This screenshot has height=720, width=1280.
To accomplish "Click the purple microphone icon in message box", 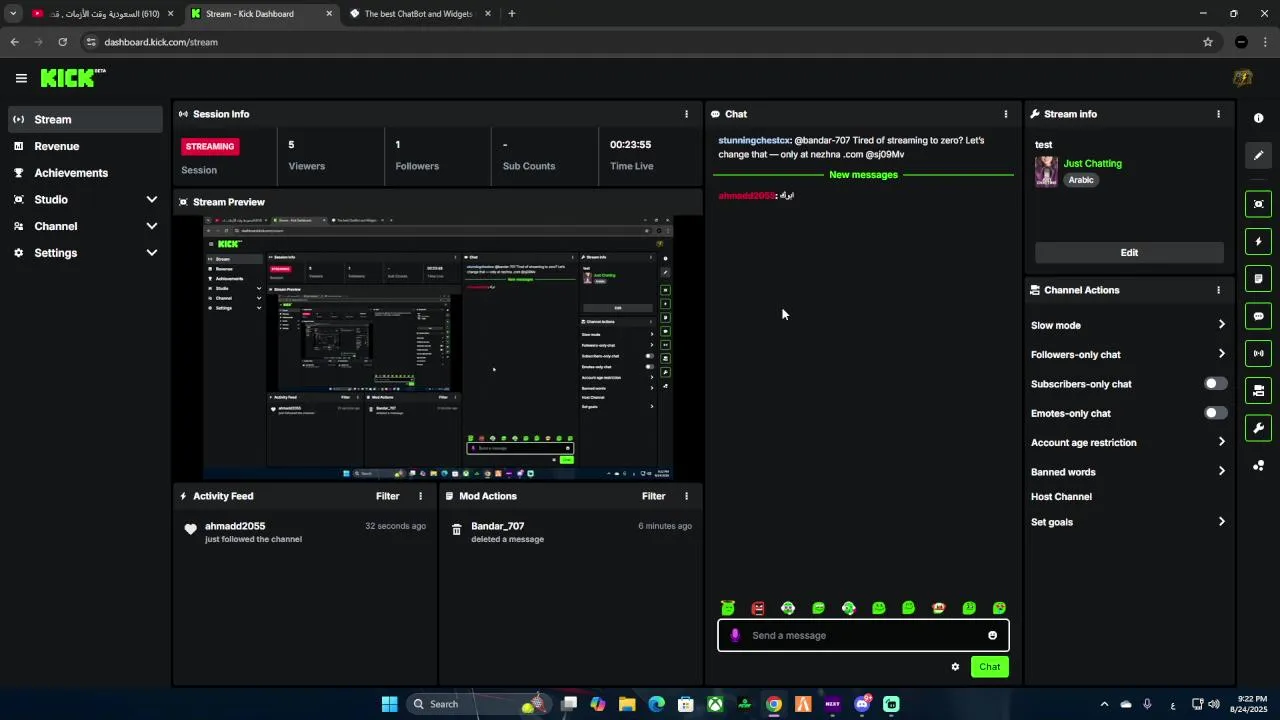I will coord(735,635).
